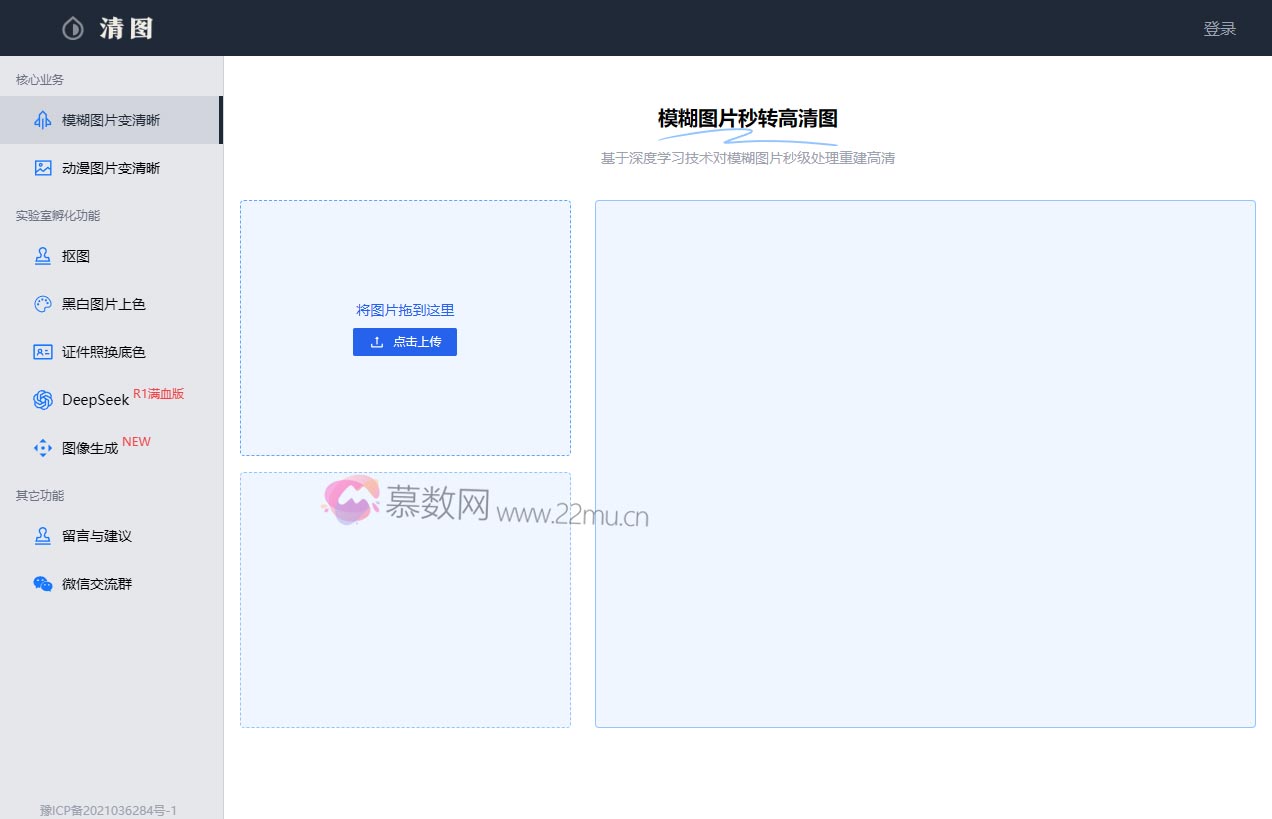Click the DeepSeek swirl logo icon
This screenshot has height=819, width=1272.
[43, 400]
